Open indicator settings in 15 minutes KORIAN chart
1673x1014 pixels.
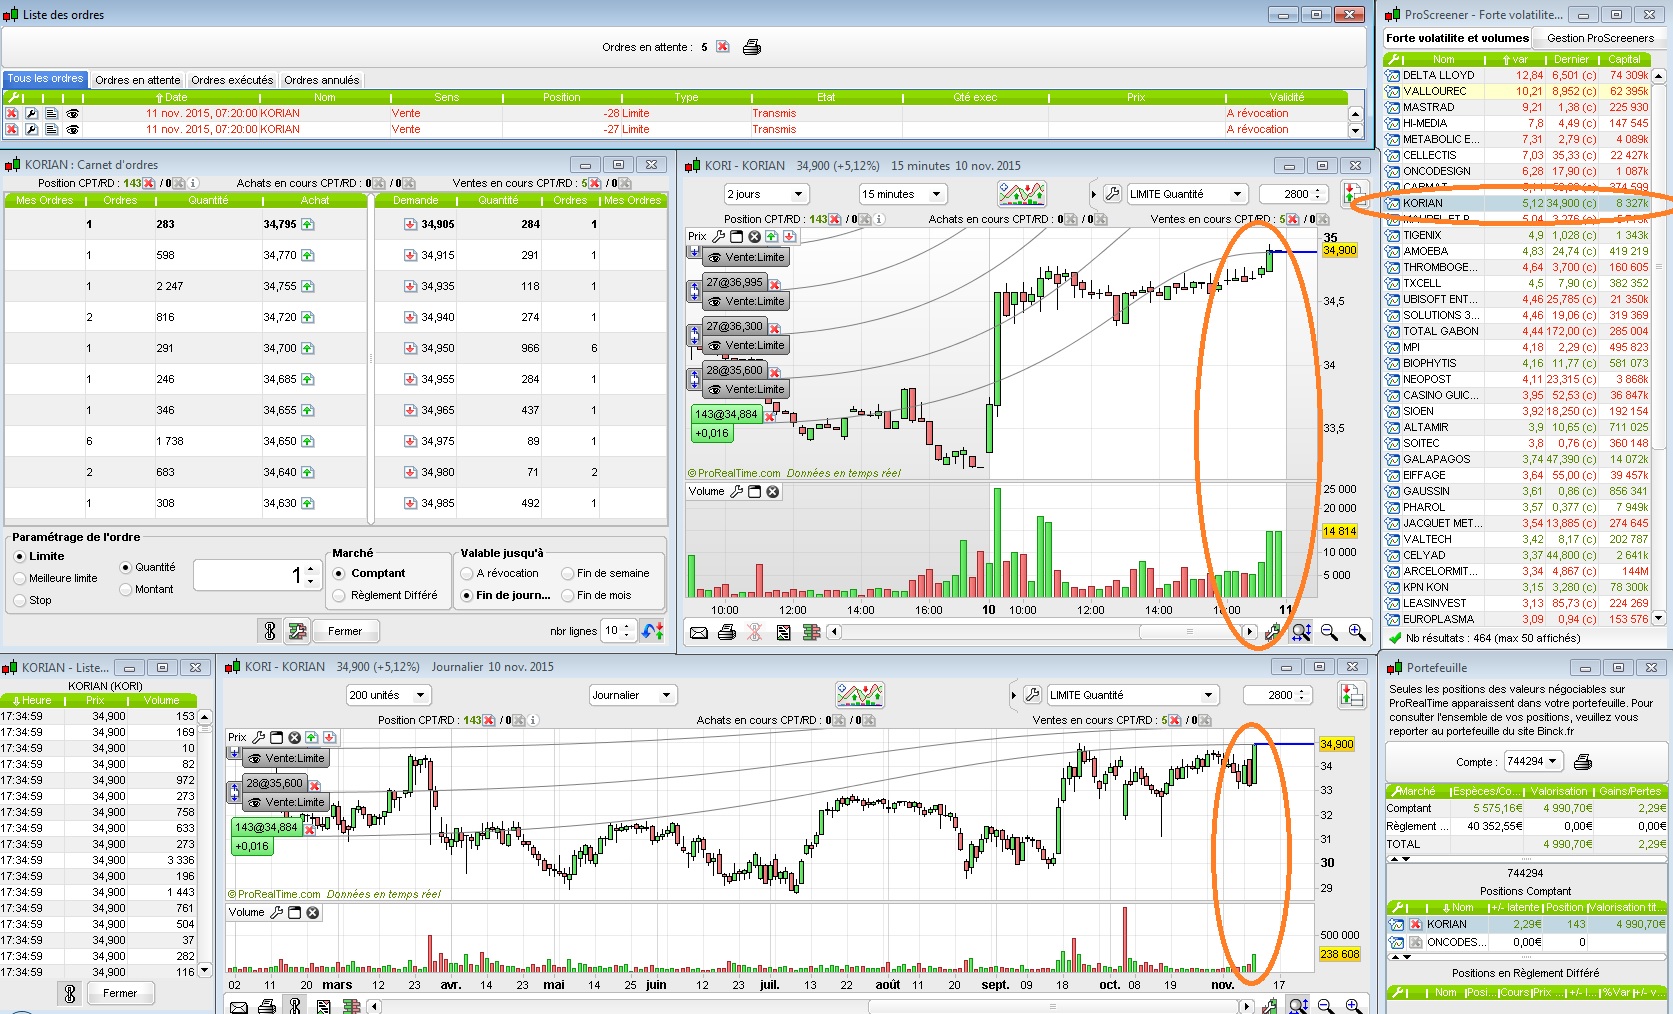point(1022,193)
